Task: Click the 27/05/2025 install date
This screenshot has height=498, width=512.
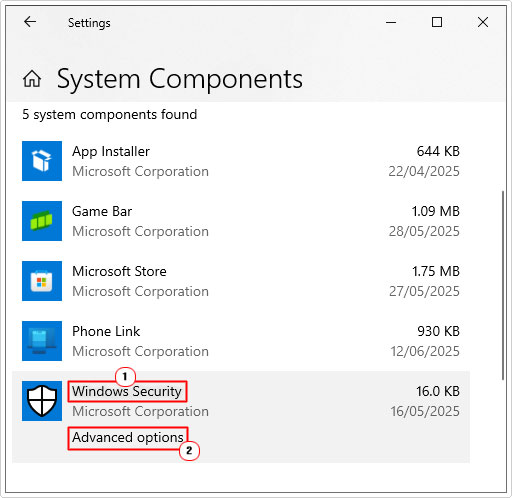Action: 424,291
